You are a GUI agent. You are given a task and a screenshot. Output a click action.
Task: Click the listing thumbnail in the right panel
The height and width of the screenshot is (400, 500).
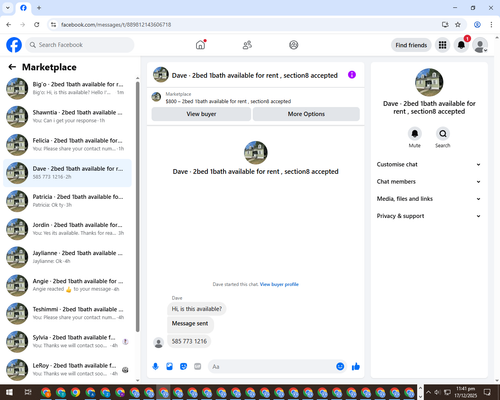[x=429, y=82]
